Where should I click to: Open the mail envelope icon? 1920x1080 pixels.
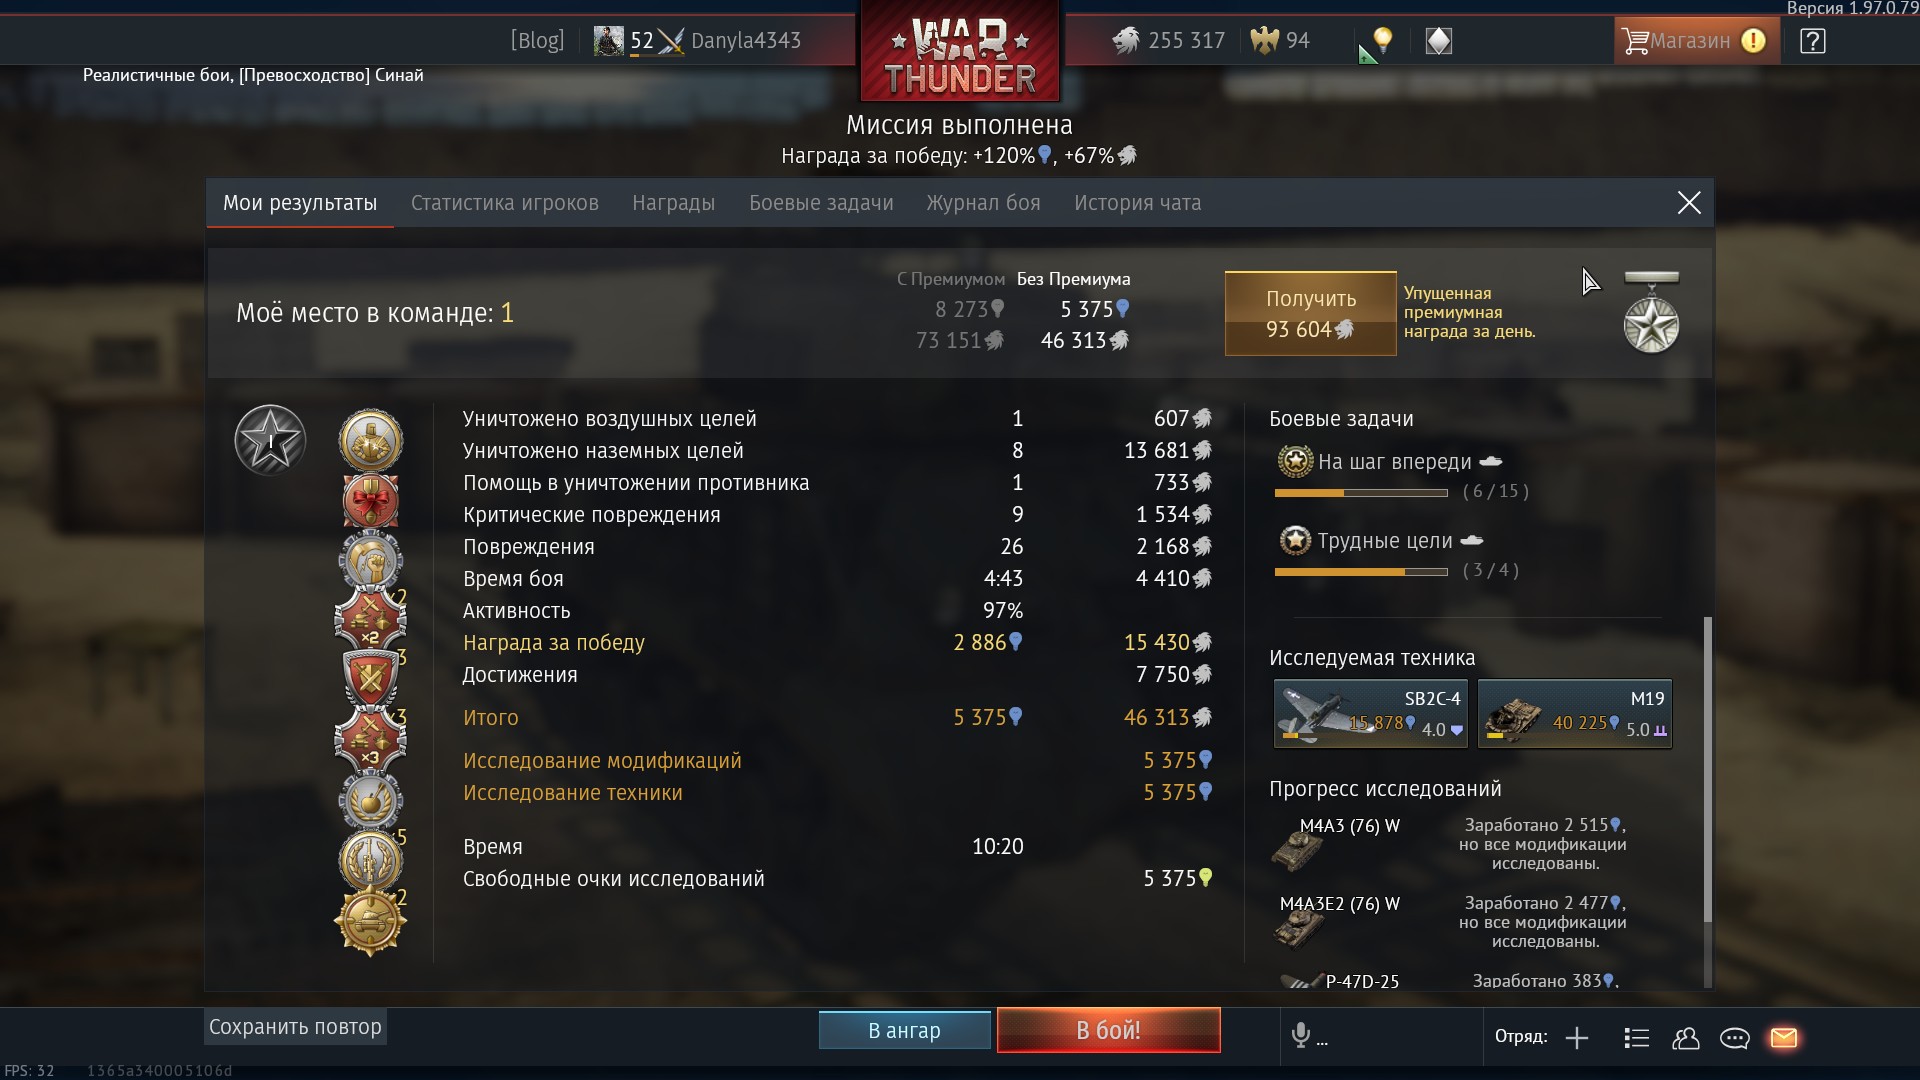pyautogui.click(x=1784, y=1038)
